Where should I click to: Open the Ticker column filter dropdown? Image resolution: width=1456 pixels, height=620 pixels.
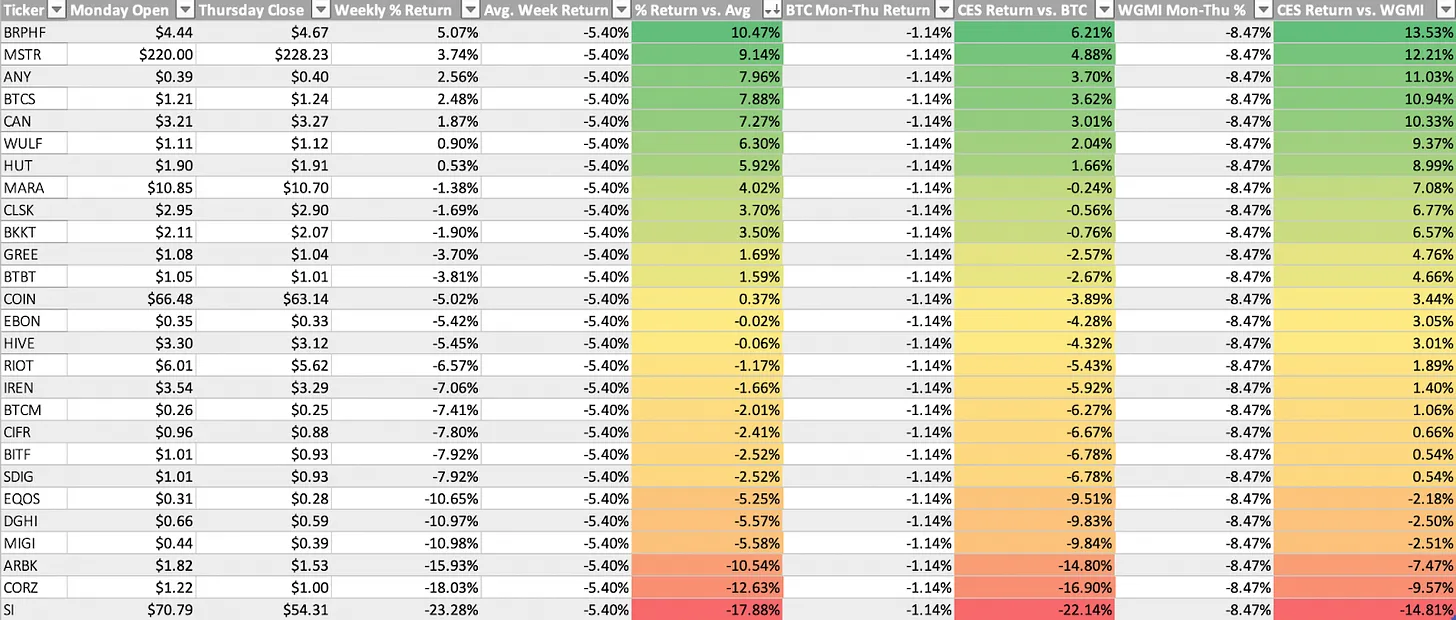[x=56, y=10]
